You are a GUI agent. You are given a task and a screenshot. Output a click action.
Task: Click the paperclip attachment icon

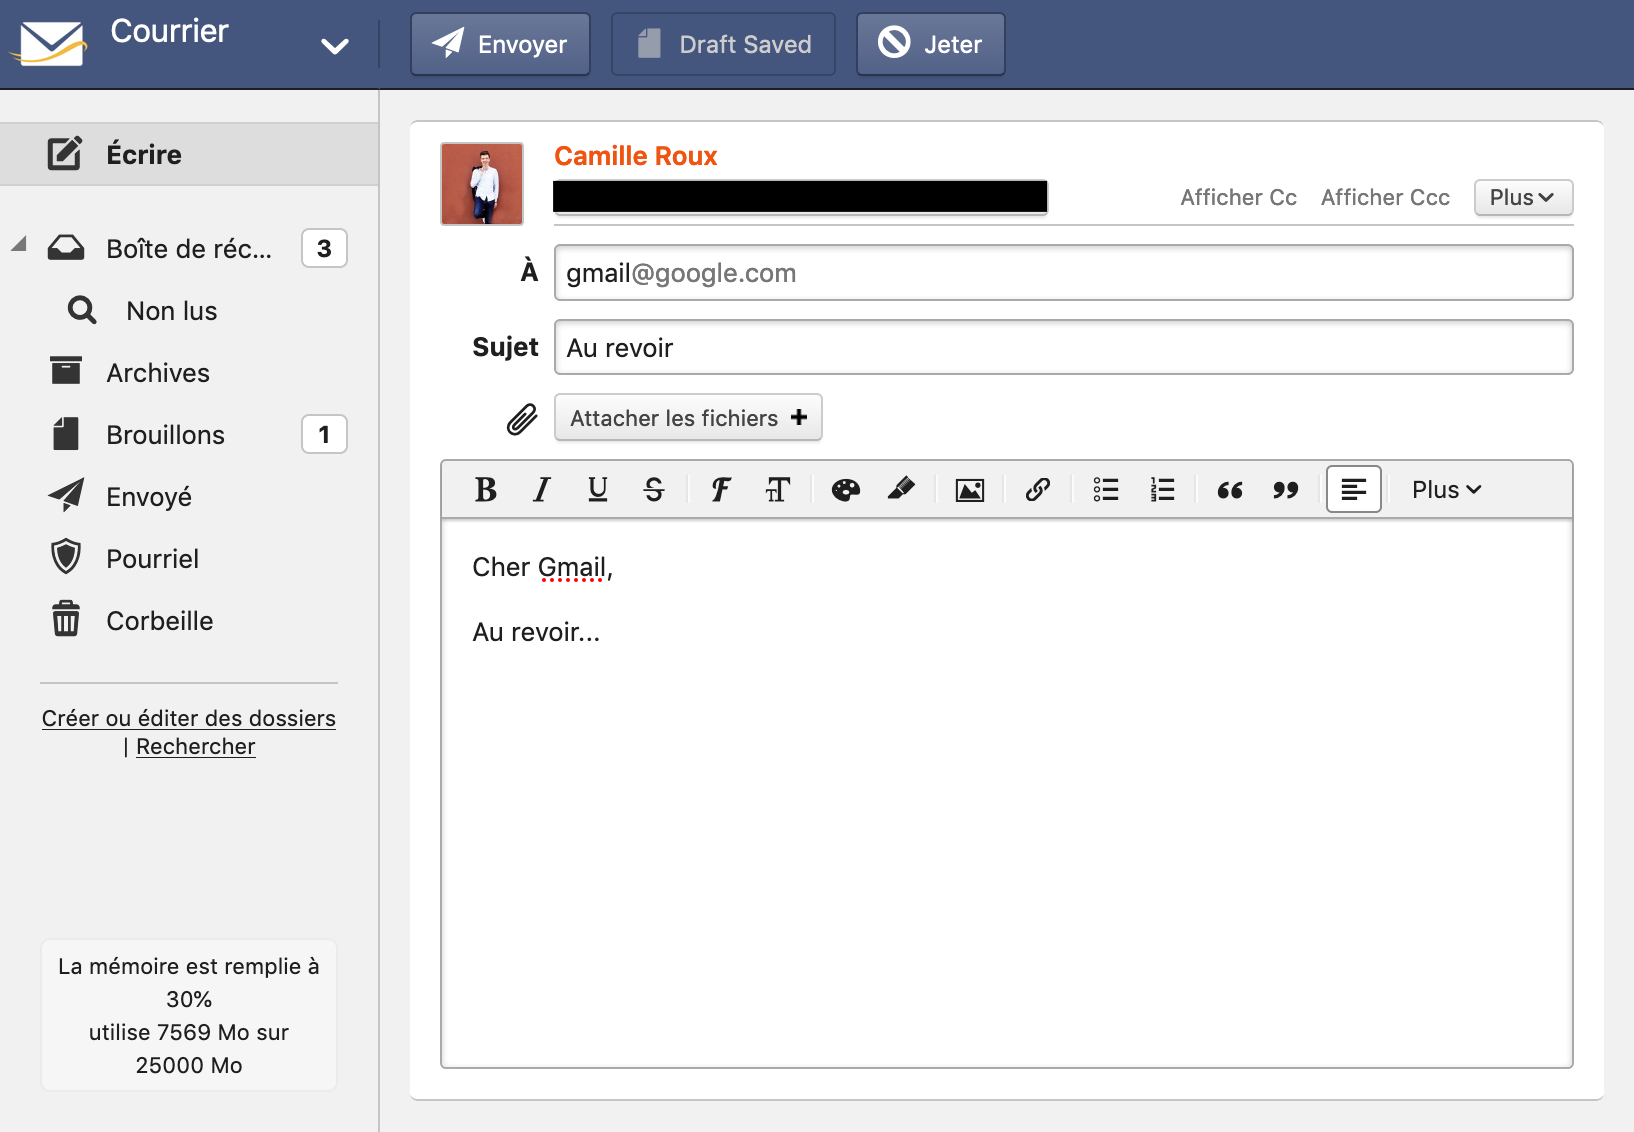coord(522,419)
